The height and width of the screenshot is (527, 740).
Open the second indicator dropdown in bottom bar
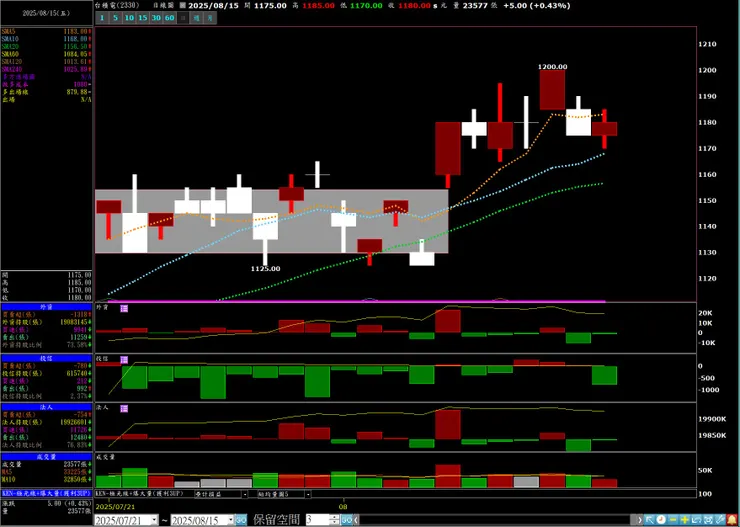(x=308, y=494)
